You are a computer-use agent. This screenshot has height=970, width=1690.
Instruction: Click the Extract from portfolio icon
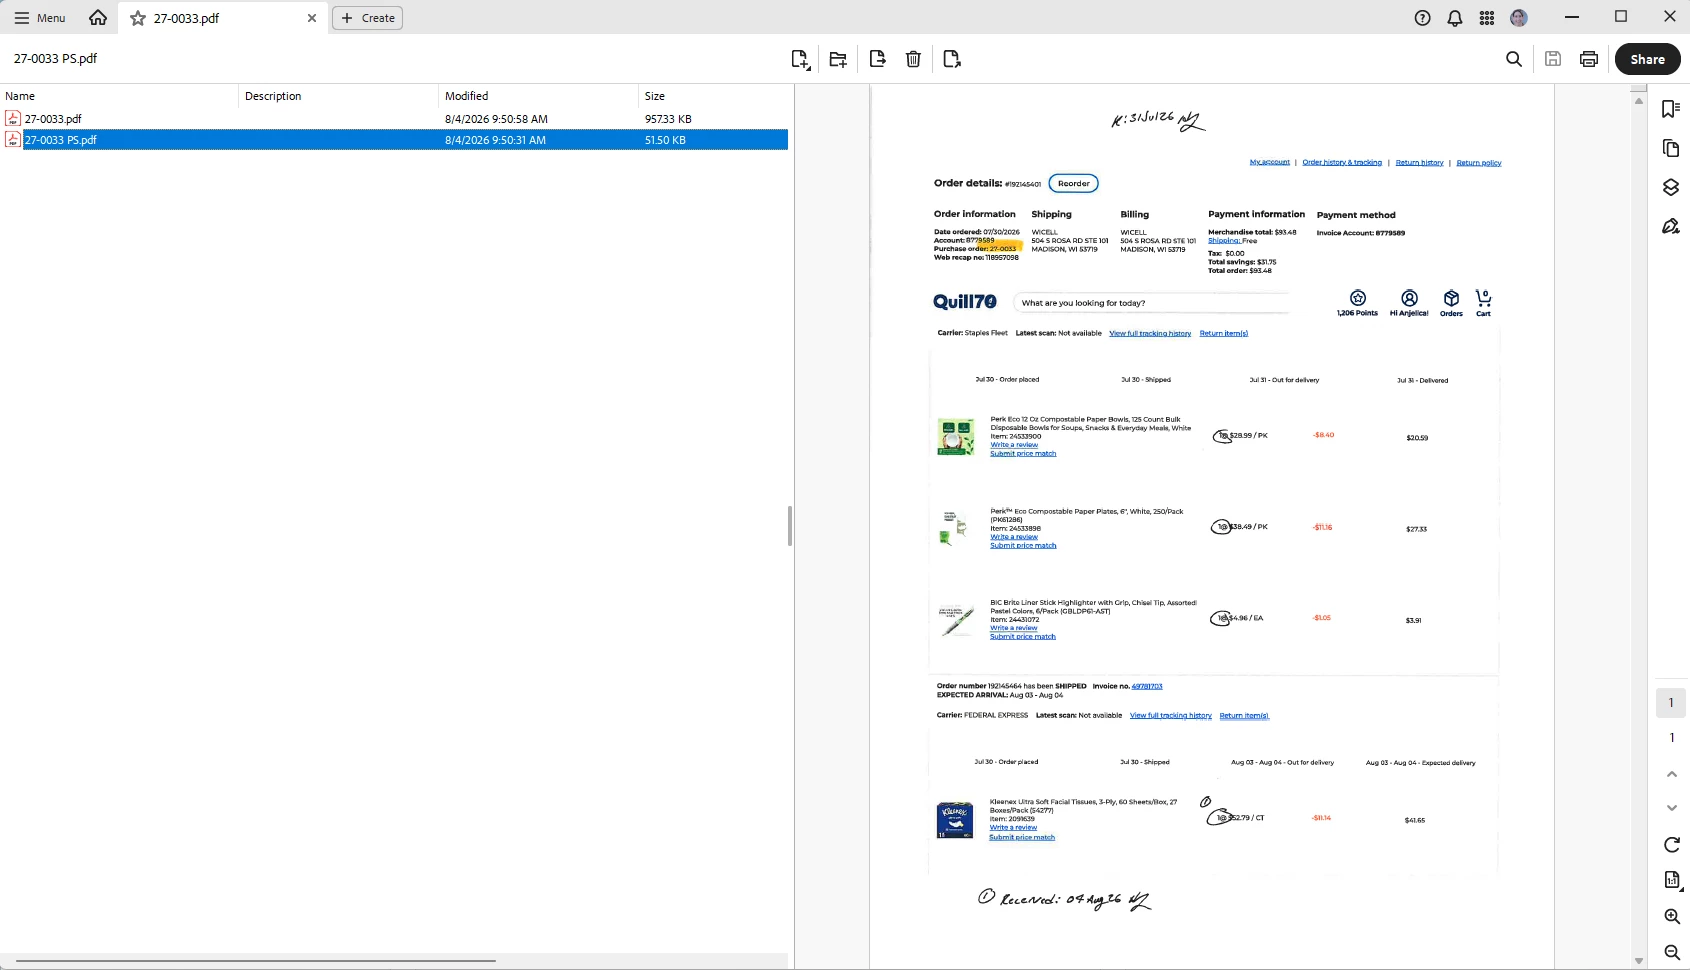tap(877, 59)
